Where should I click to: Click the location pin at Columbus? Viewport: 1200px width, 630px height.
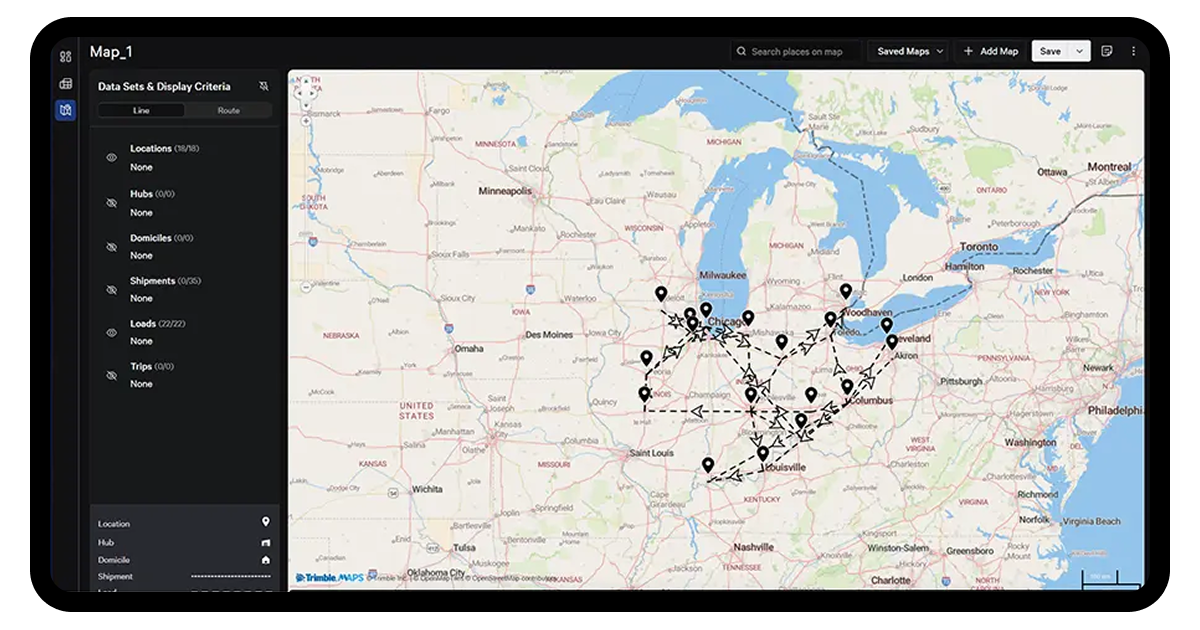[847, 387]
